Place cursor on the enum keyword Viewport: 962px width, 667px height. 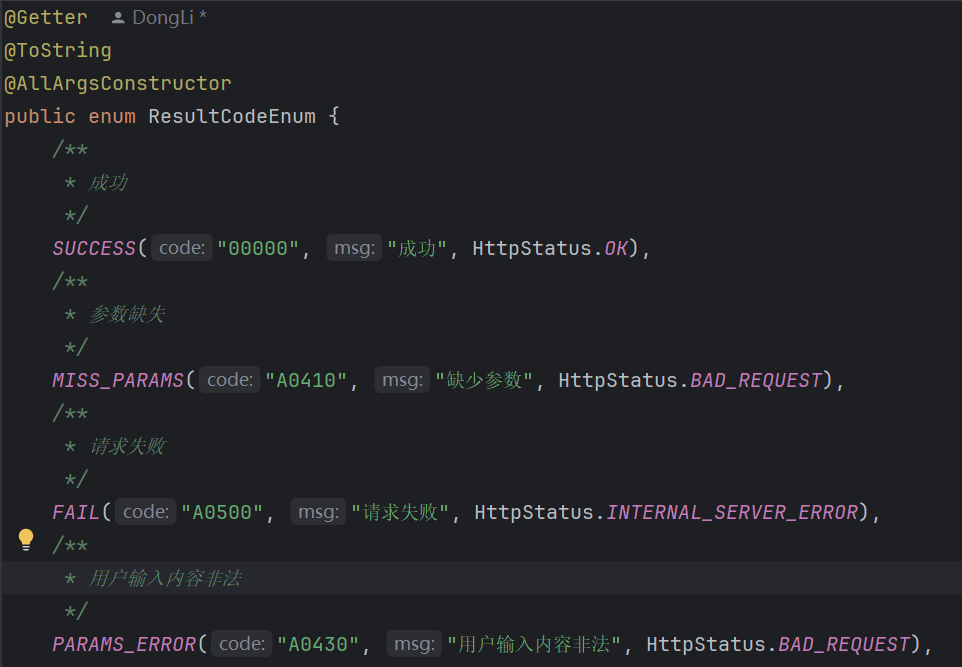(x=112, y=116)
